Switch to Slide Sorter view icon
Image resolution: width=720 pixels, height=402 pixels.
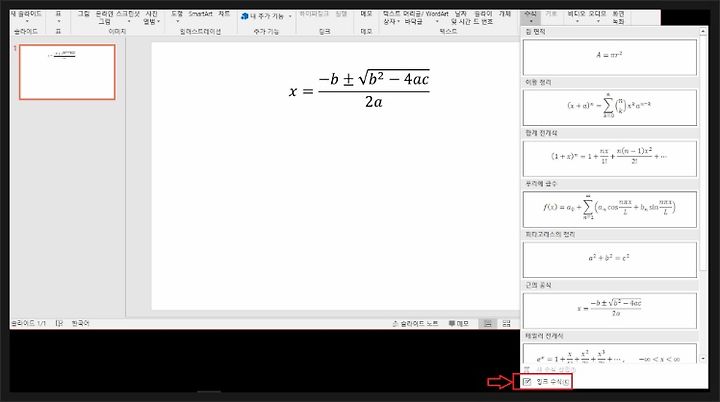pyautogui.click(x=506, y=323)
